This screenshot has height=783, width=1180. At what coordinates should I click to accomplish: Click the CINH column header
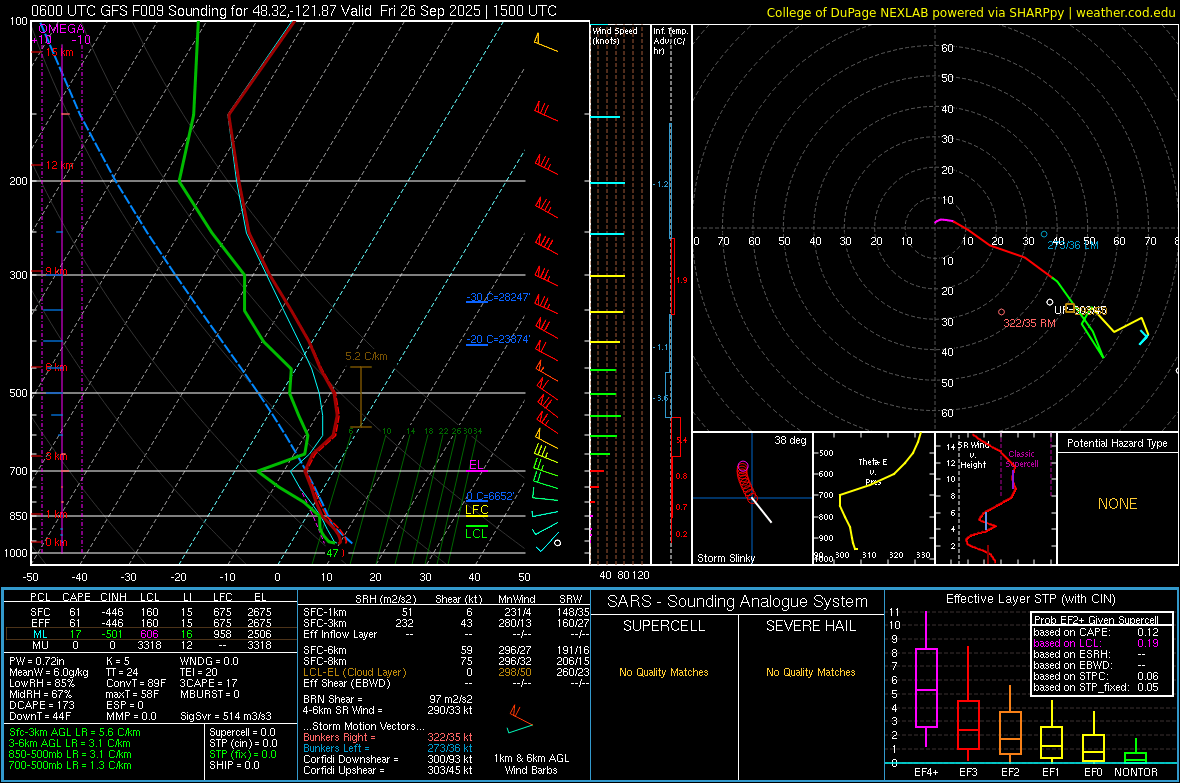pyautogui.click(x=113, y=597)
